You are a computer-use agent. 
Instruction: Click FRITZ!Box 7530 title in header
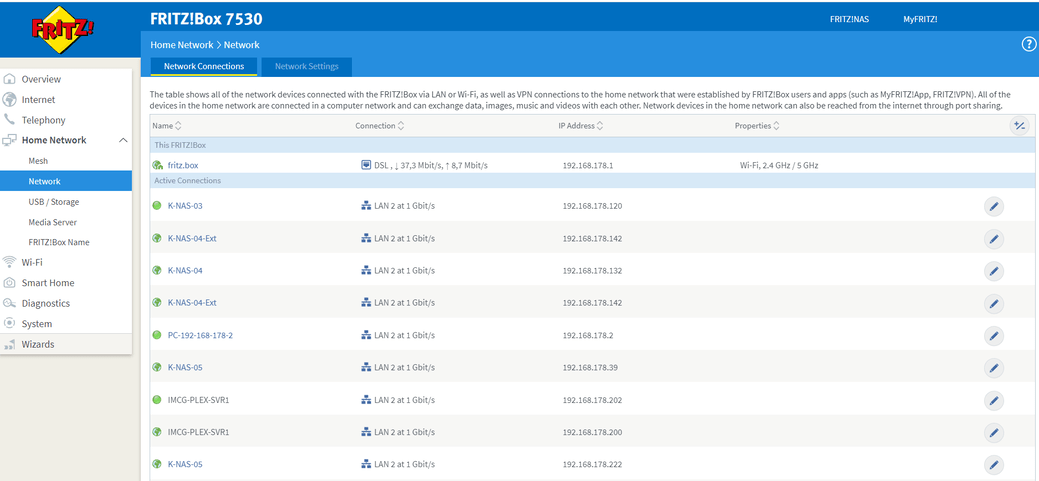coord(206,19)
